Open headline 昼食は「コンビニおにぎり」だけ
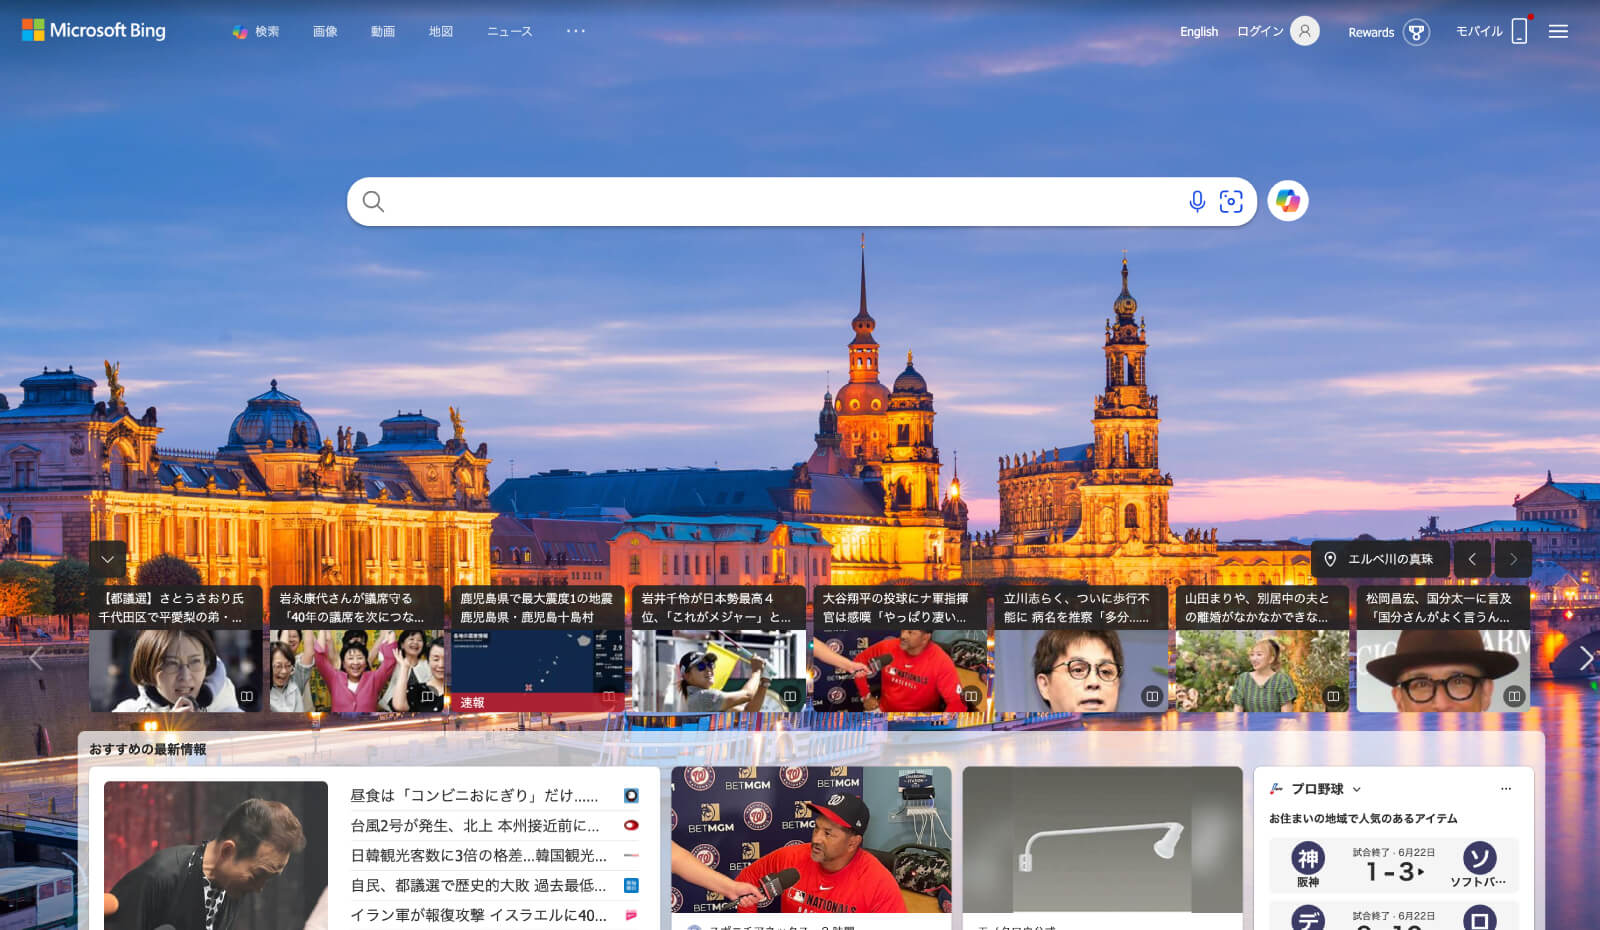The width and height of the screenshot is (1600, 930). [474, 796]
